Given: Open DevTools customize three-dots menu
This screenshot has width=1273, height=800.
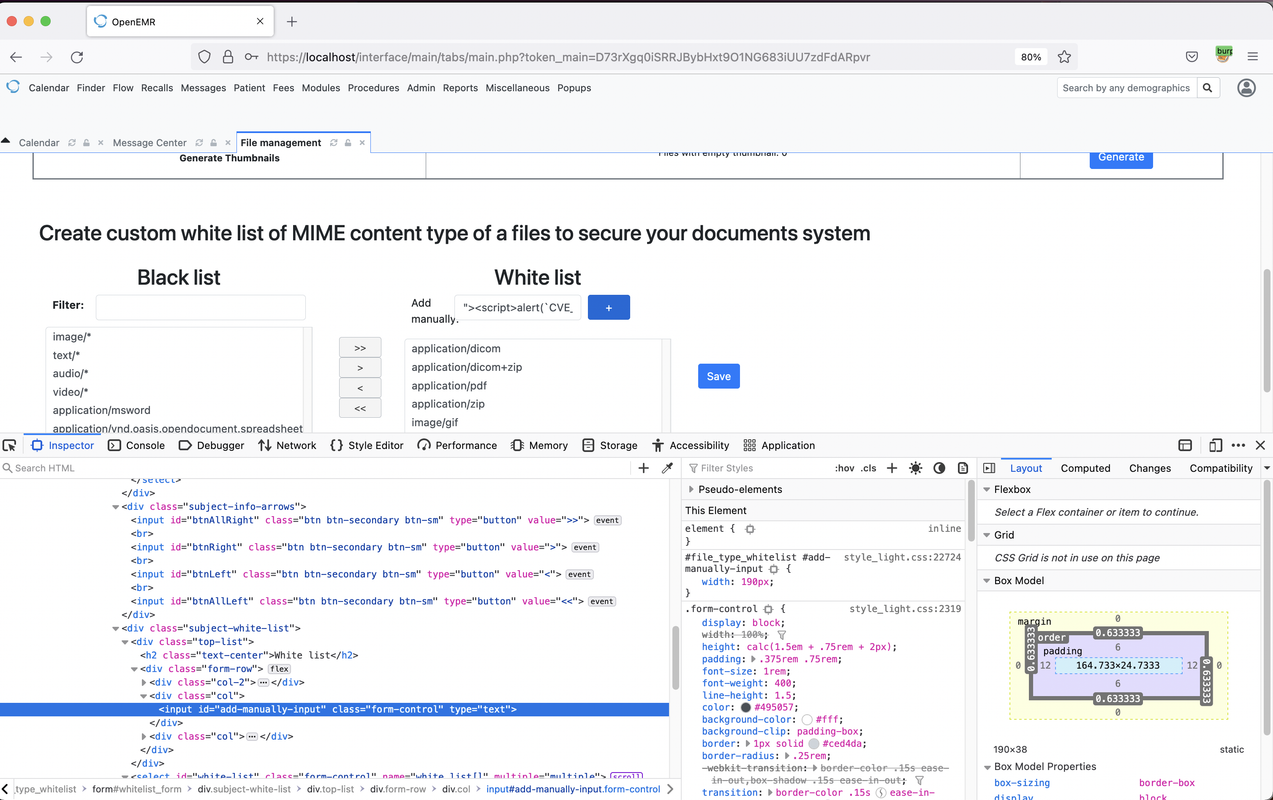Looking at the screenshot, I should (x=1238, y=445).
